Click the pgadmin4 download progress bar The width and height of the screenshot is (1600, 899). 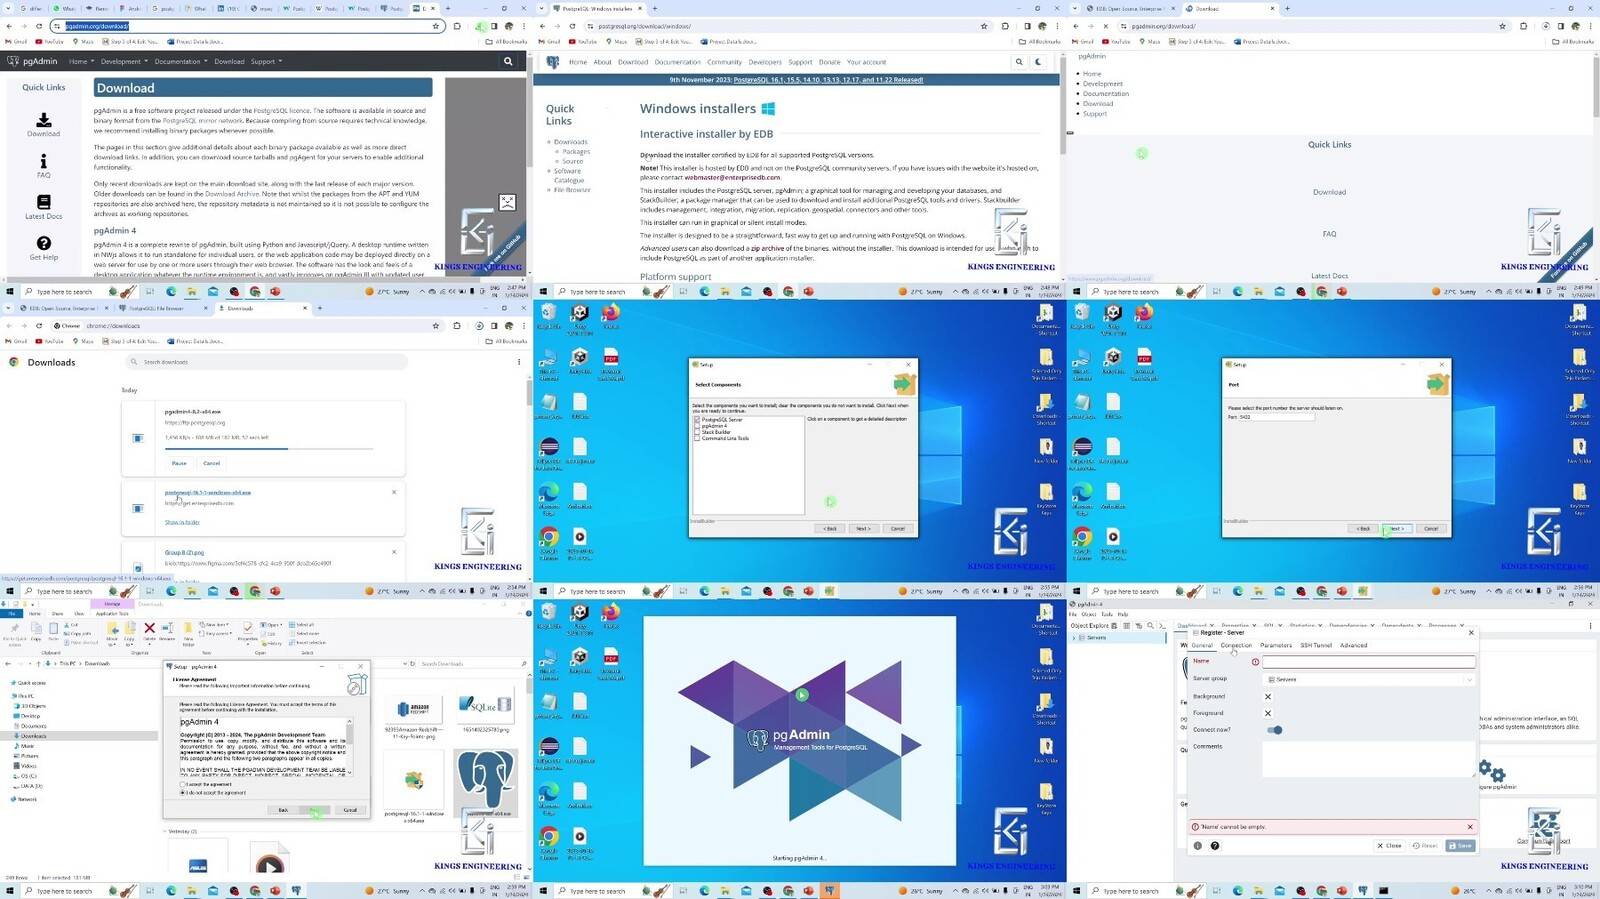pyautogui.click(x=269, y=449)
